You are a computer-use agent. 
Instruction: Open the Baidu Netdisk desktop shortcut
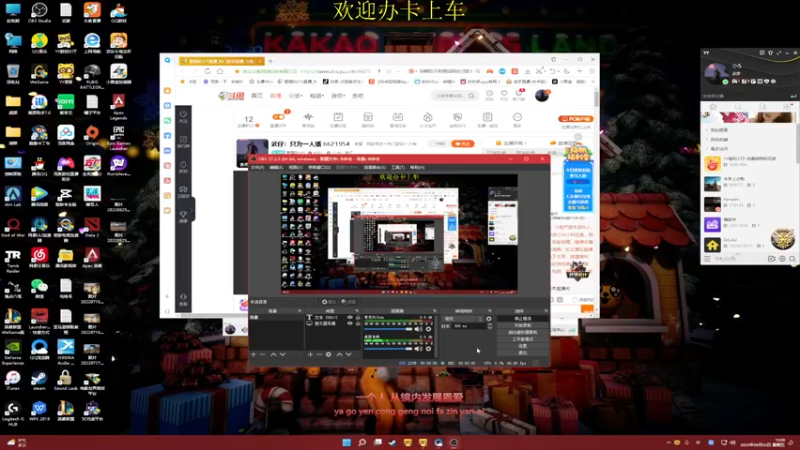click(65, 136)
